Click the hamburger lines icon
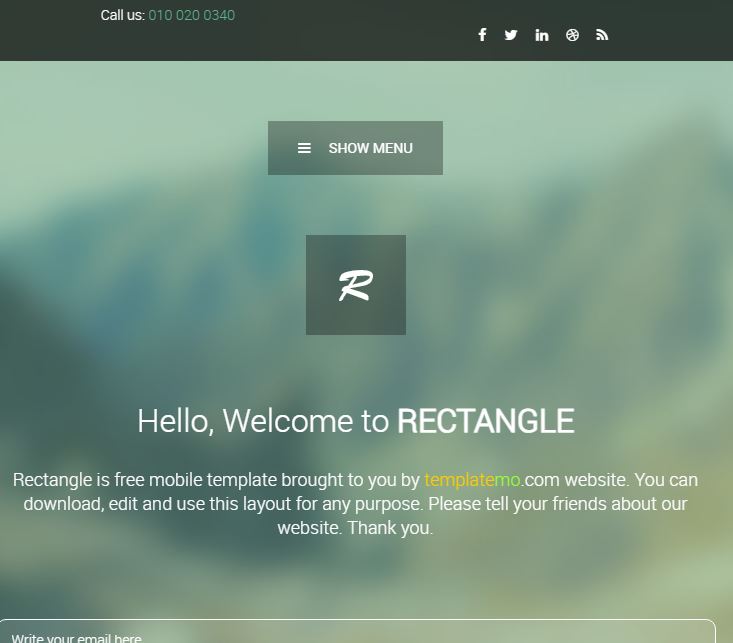 304,148
